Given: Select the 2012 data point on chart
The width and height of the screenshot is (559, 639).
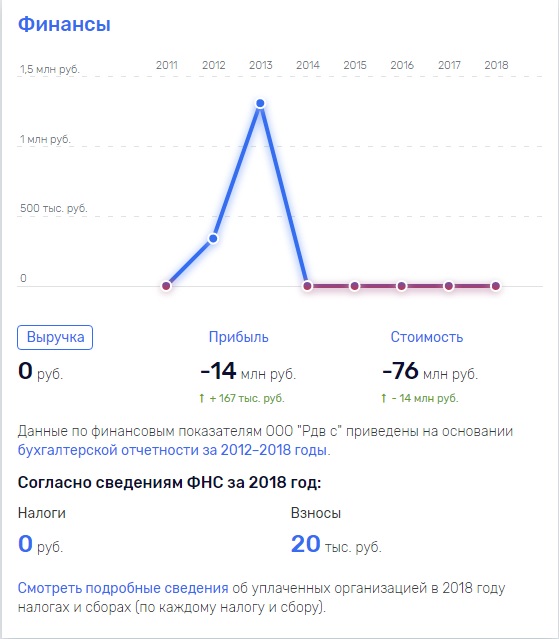Looking at the screenshot, I should [213, 238].
